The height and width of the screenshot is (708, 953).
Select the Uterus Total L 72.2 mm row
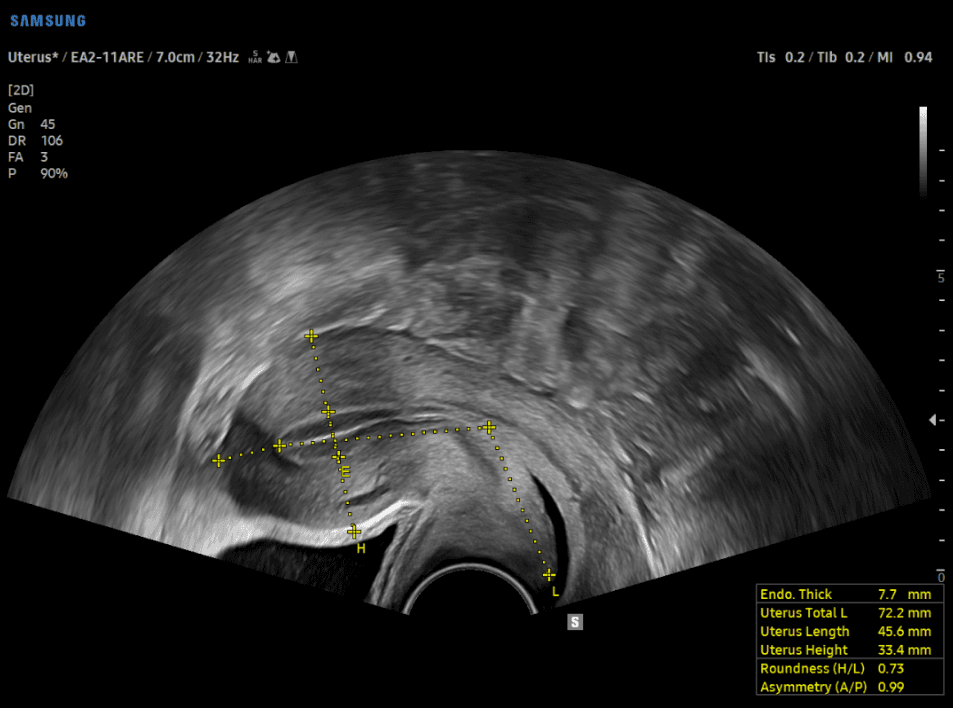click(x=850, y=613)
